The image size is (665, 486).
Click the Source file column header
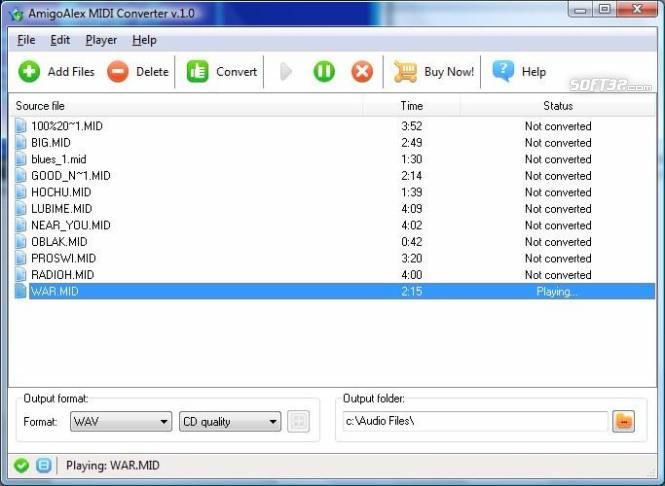(186, 106)
